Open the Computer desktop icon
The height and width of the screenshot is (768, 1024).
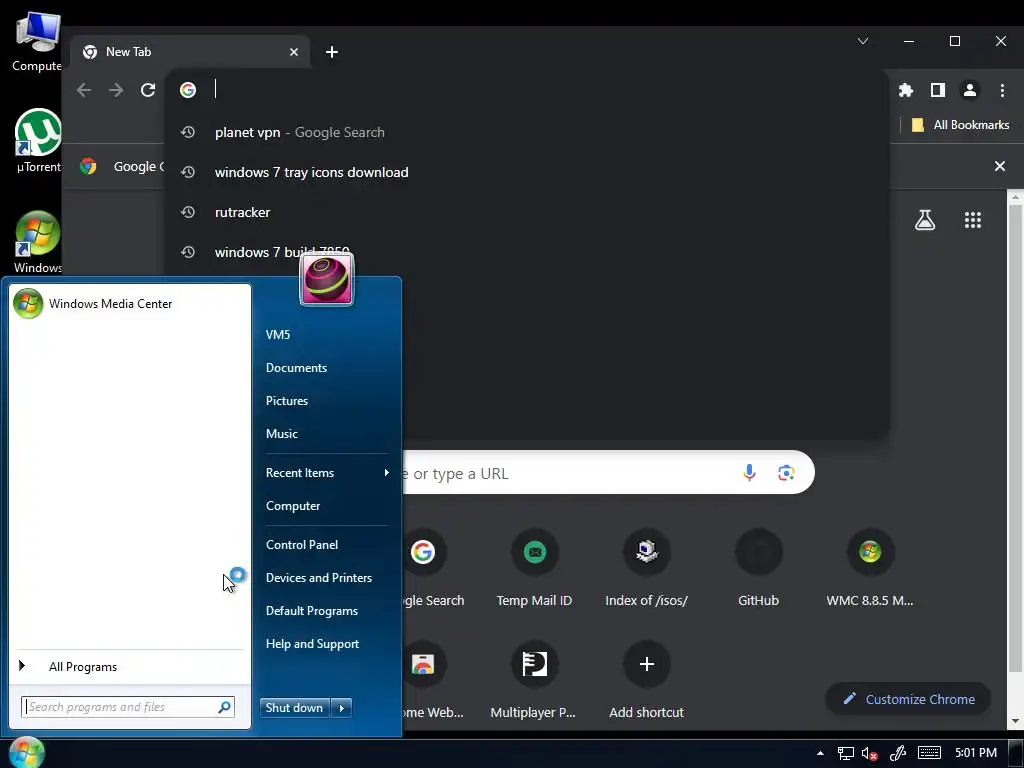37,41
